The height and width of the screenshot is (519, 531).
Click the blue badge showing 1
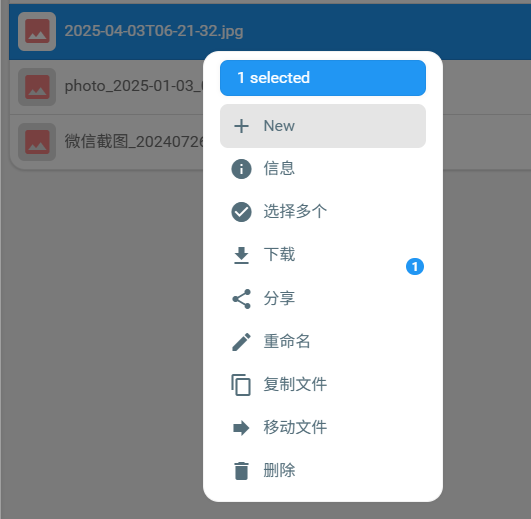pos(415,266)
